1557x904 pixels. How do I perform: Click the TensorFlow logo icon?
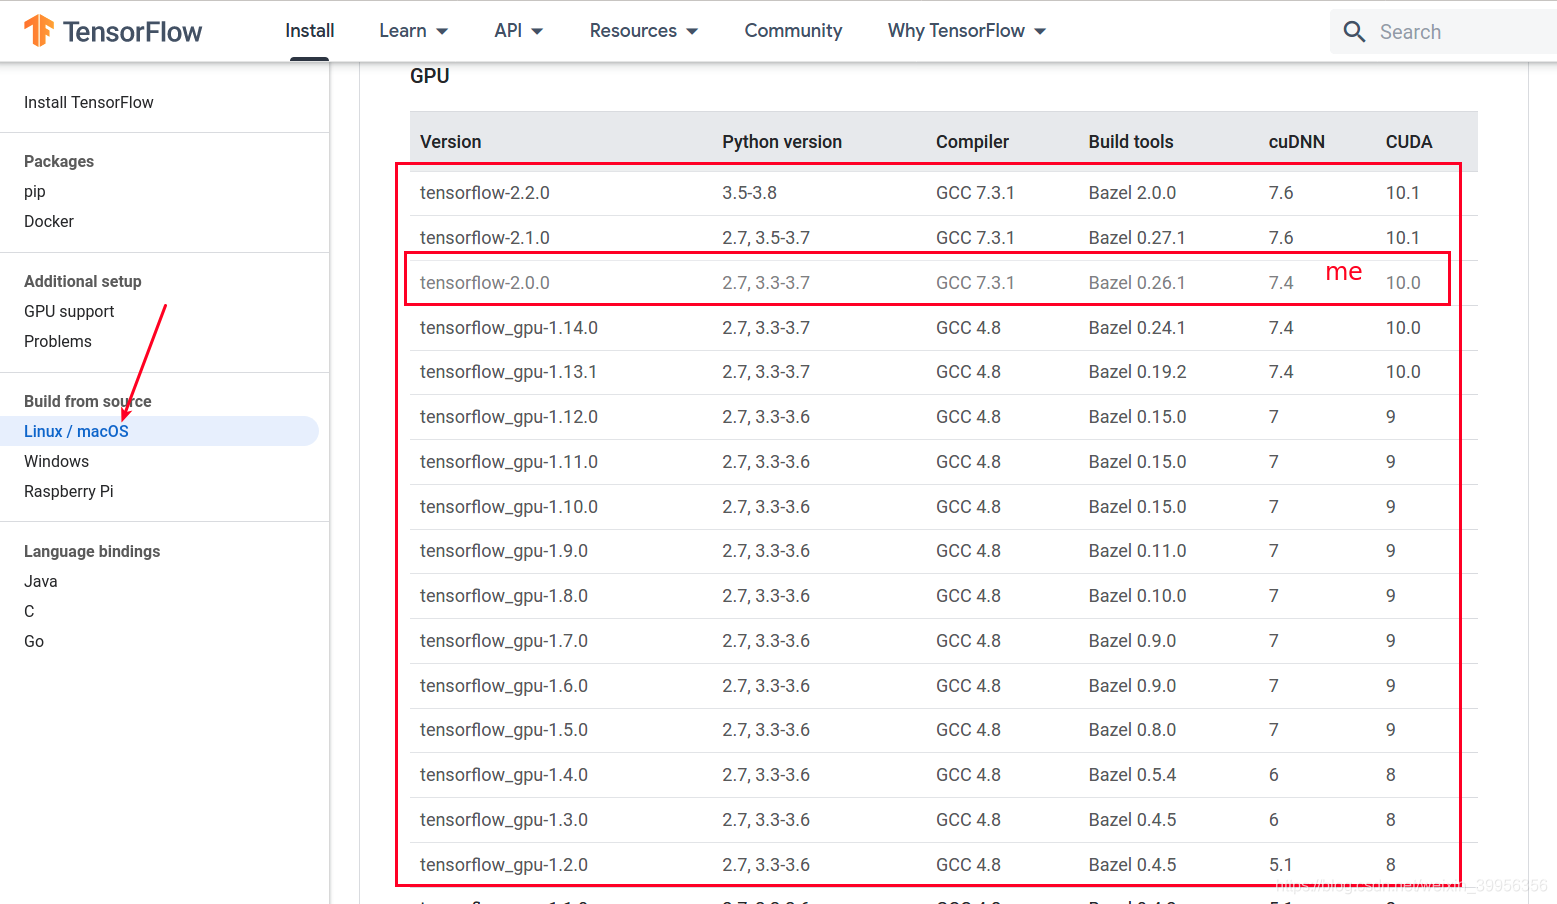point(38,31)
